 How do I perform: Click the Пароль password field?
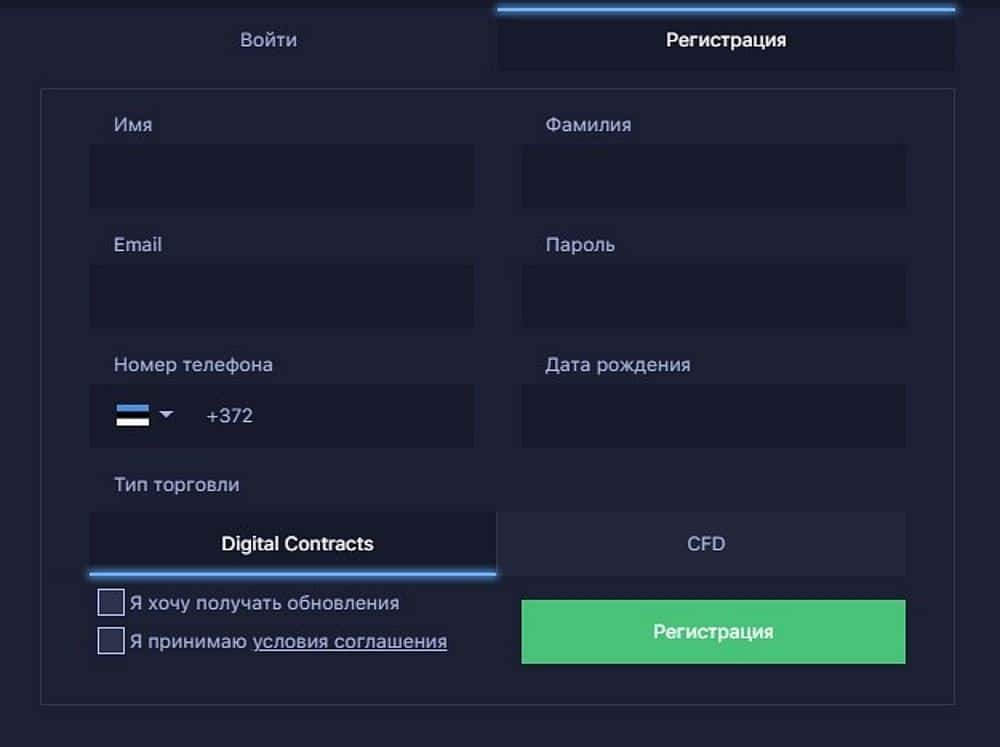pyautogui.click(x=713, y=296)
